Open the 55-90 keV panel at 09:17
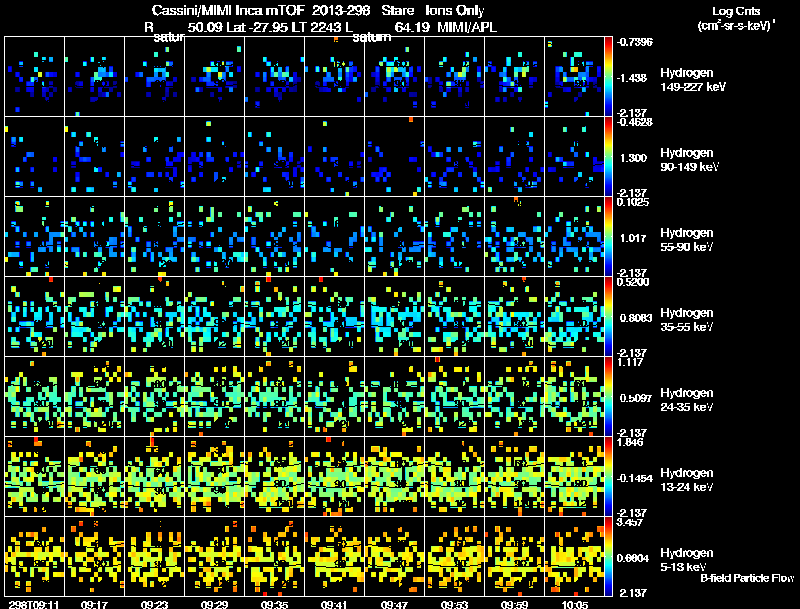 click(x=94, y=237)
